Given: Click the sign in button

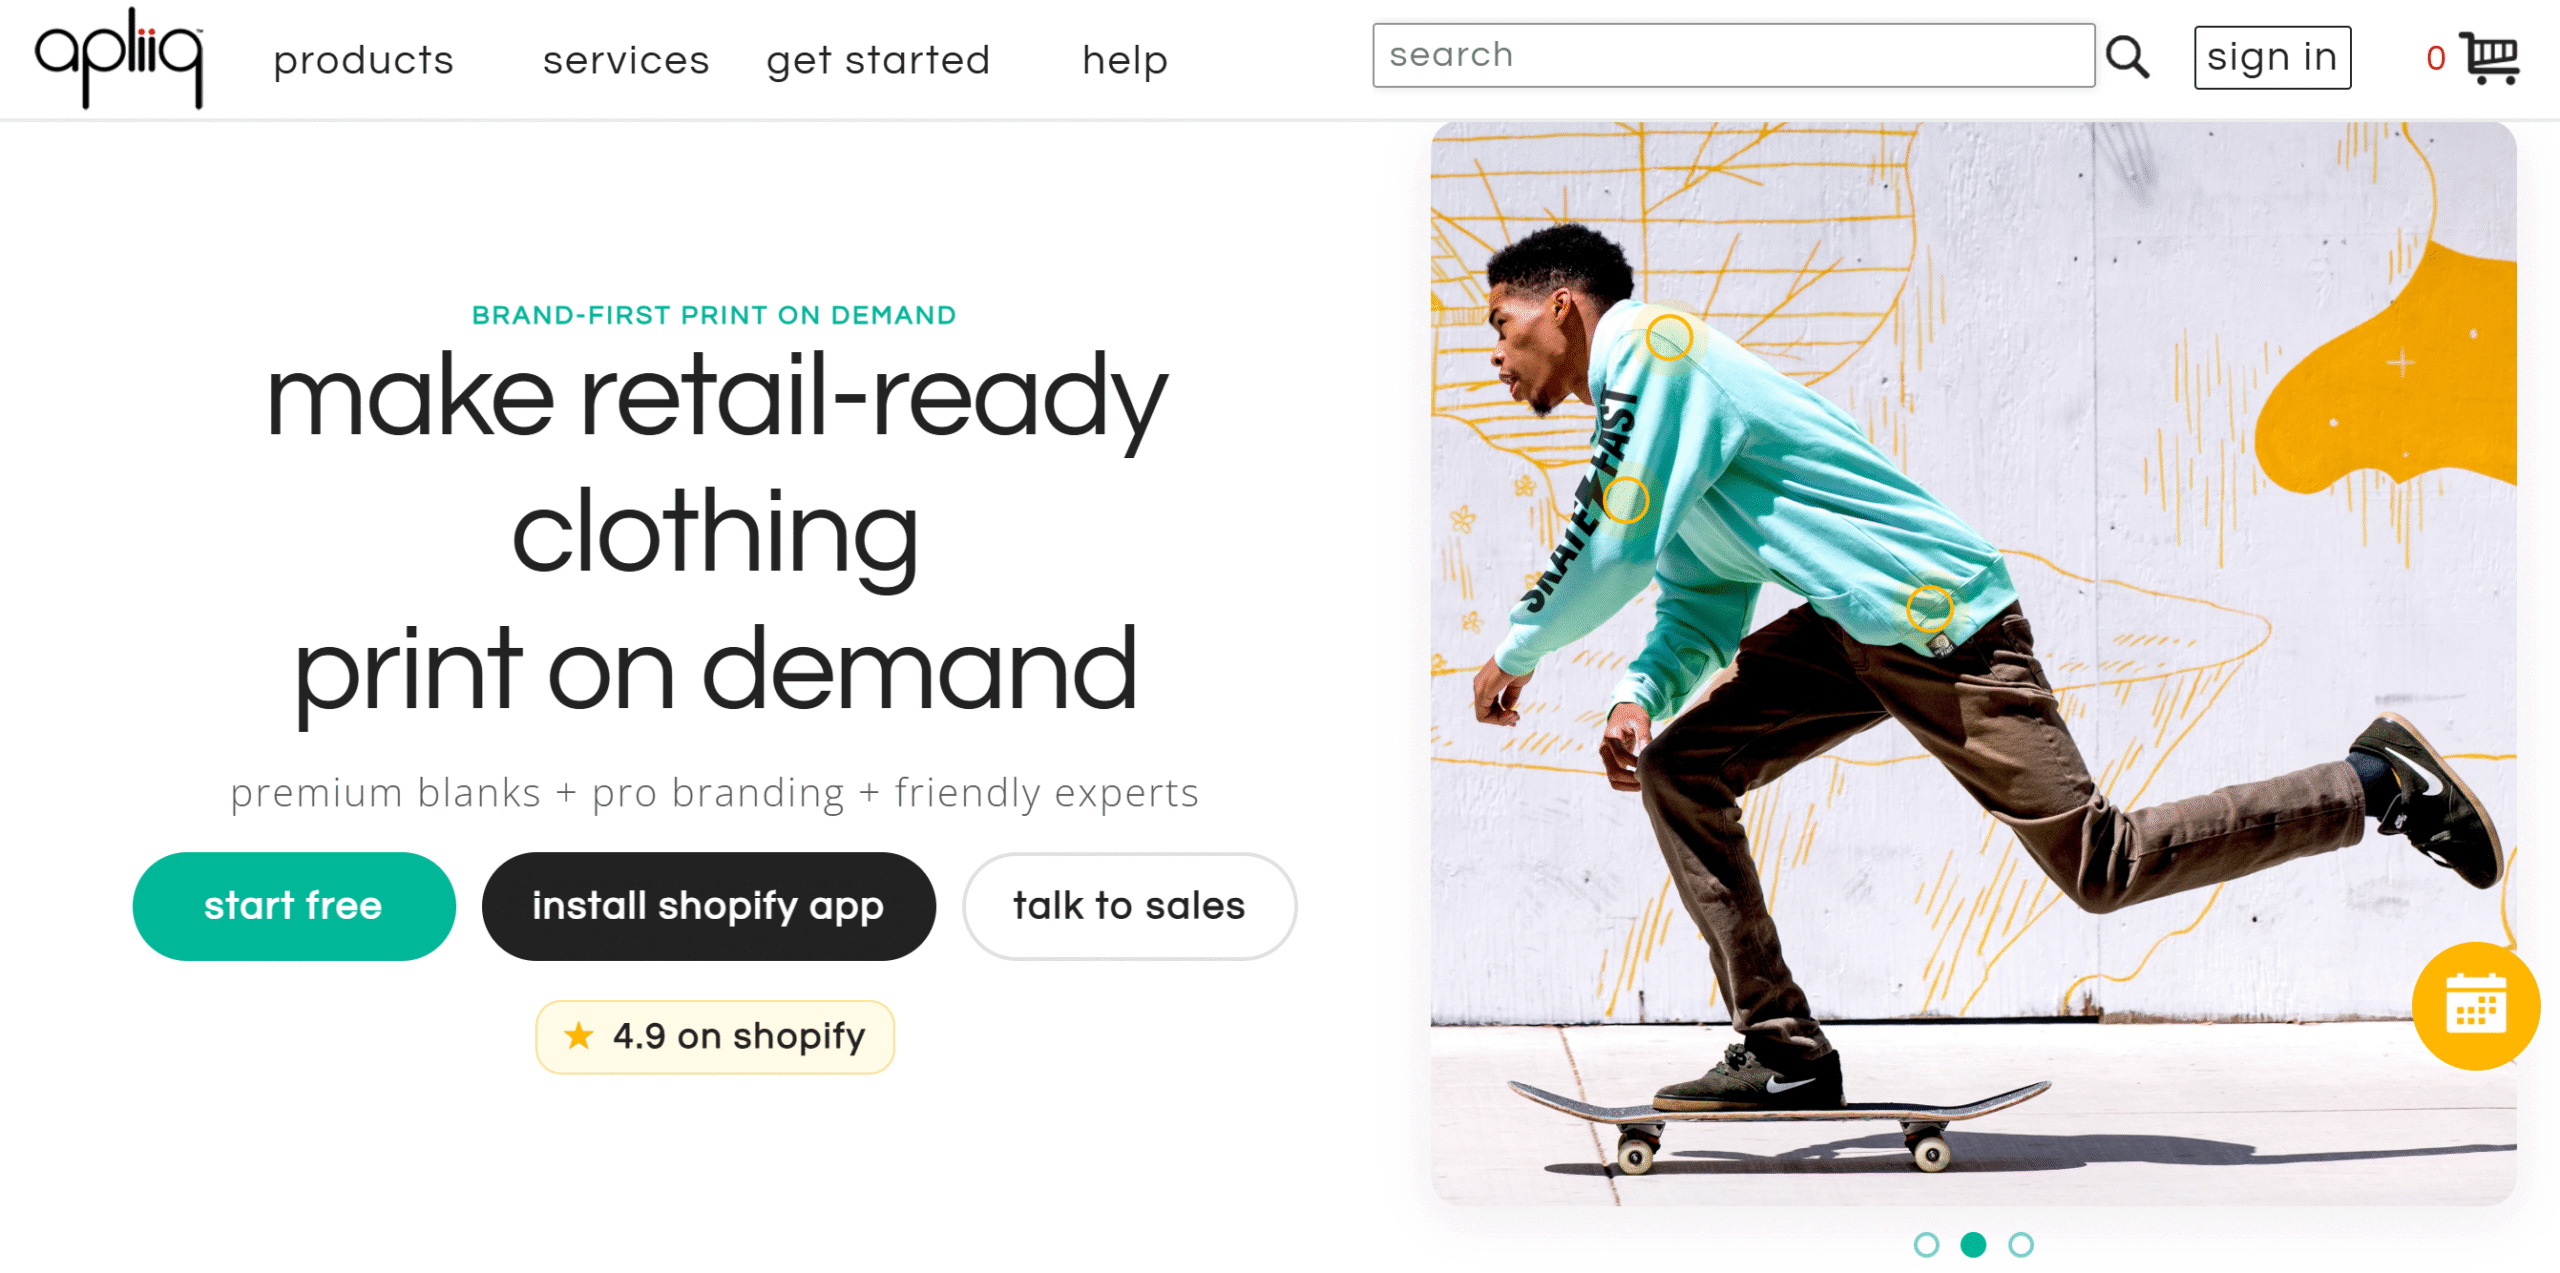Looking at the screenshot, I should pos(2272,57).
